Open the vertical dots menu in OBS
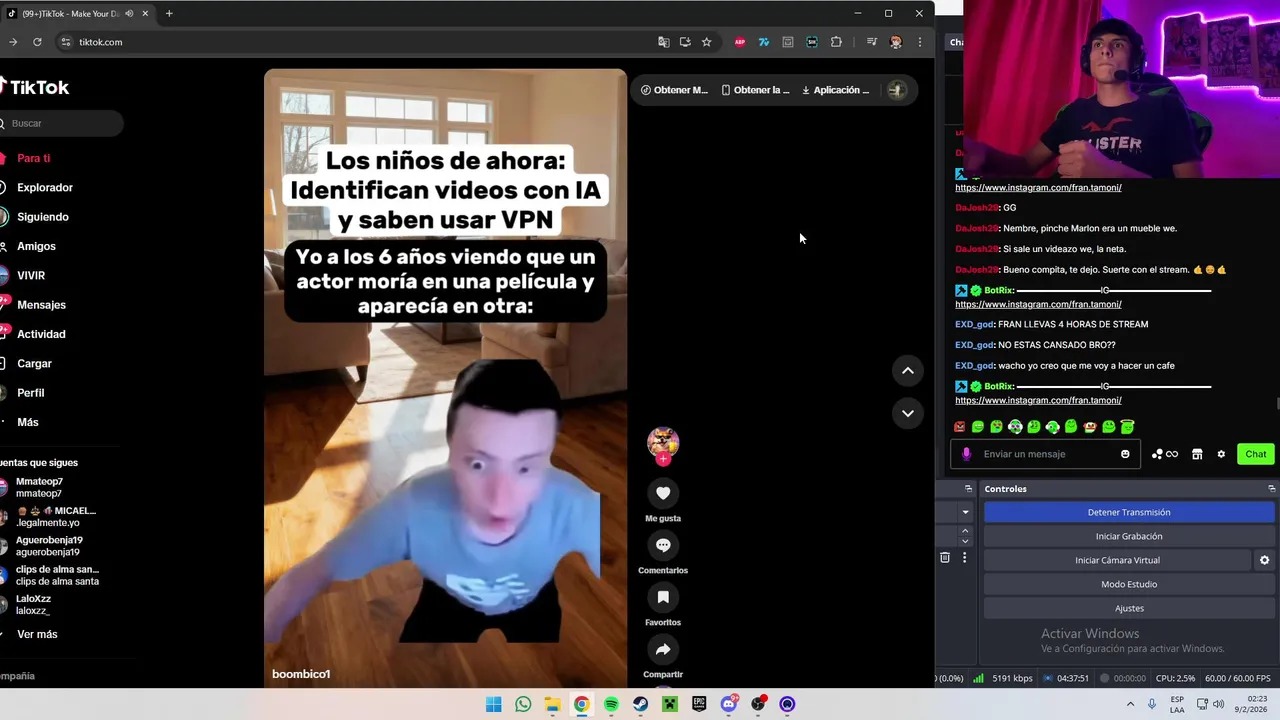This screenshot has width=1280, height=720. (964, 557)
